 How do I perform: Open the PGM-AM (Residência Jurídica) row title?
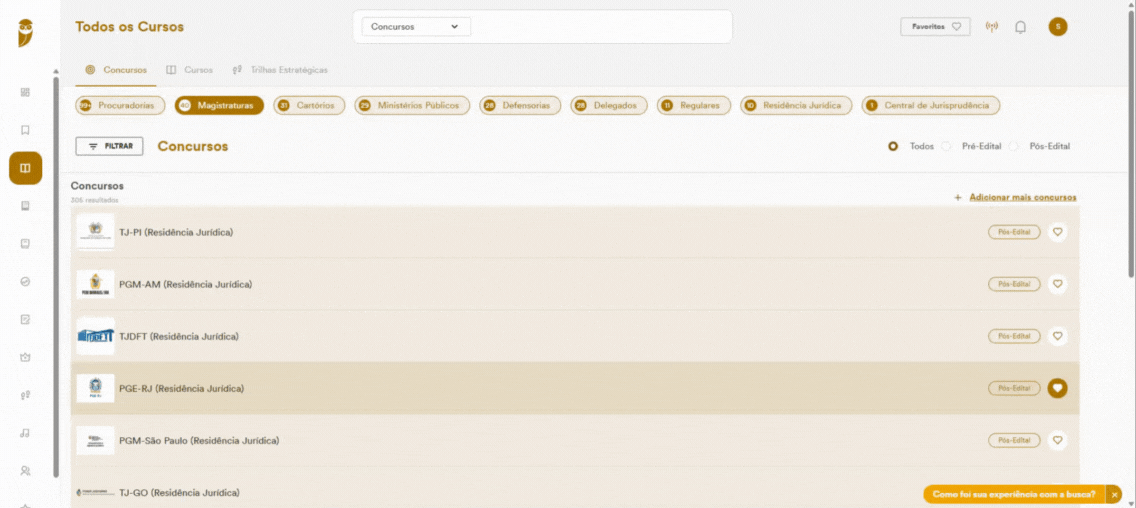click(185, 284)
